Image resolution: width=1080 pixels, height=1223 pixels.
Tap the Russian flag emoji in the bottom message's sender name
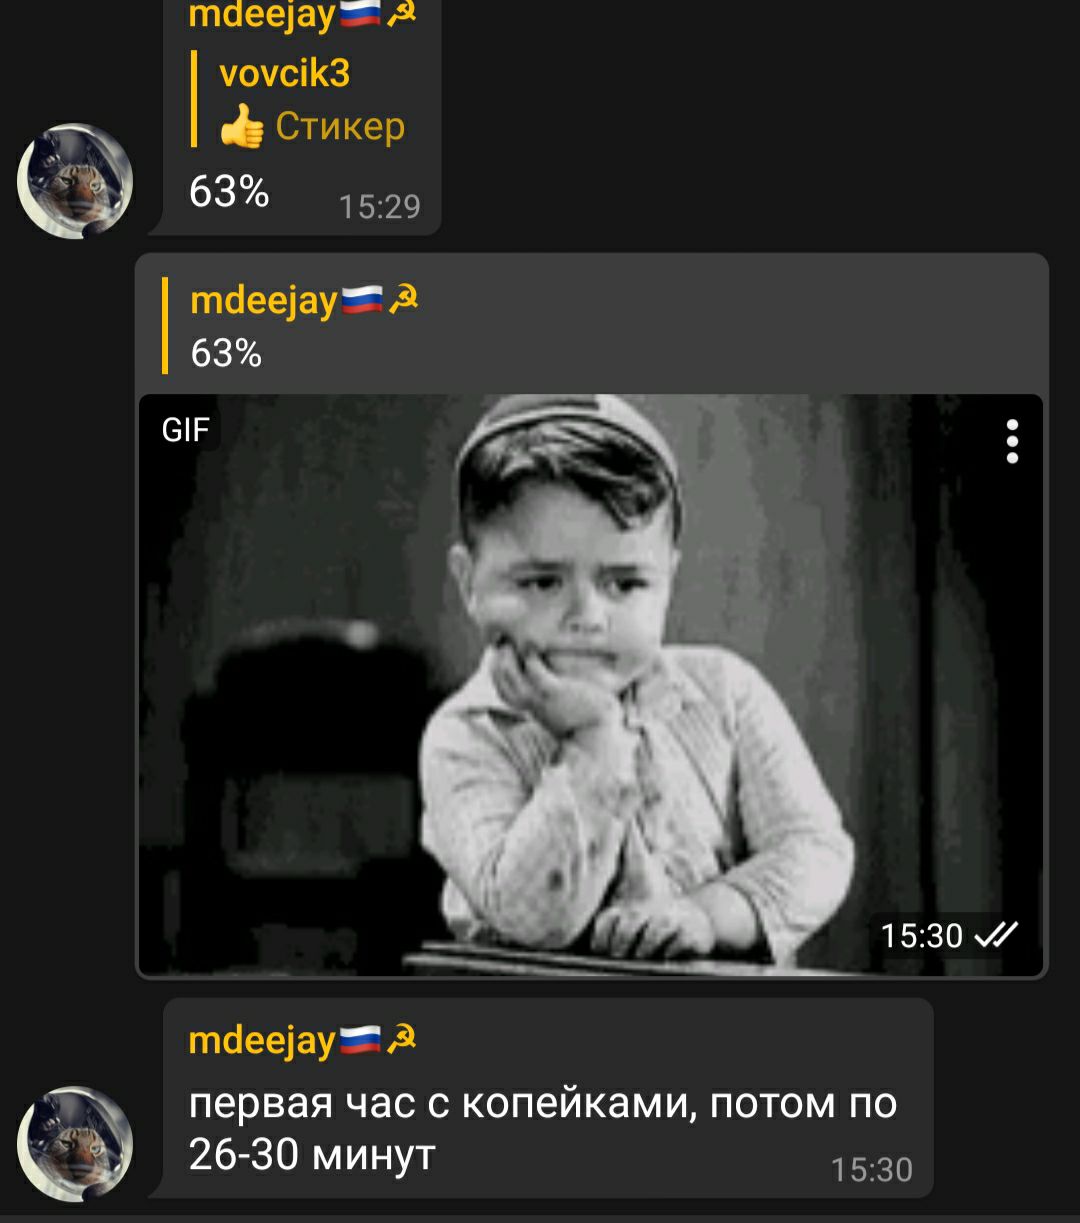[x=360, y=1039]
